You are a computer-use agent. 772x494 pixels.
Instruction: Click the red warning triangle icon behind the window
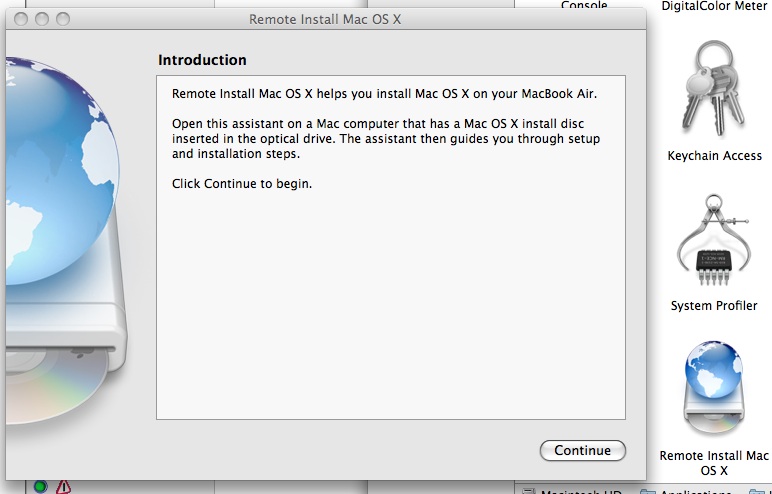(64, 487)
